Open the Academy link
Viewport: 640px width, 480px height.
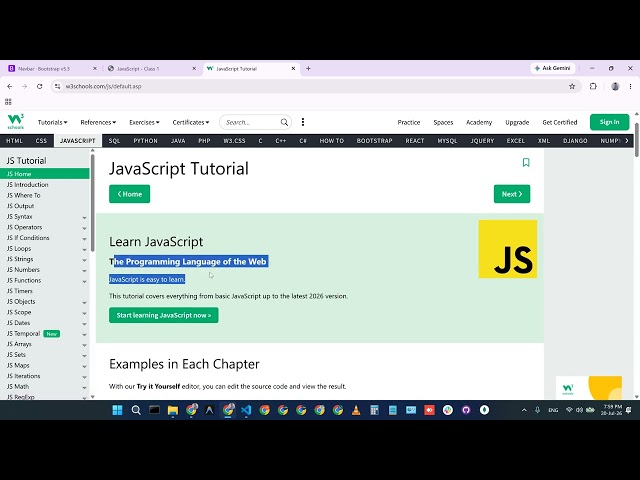[479, 122]
